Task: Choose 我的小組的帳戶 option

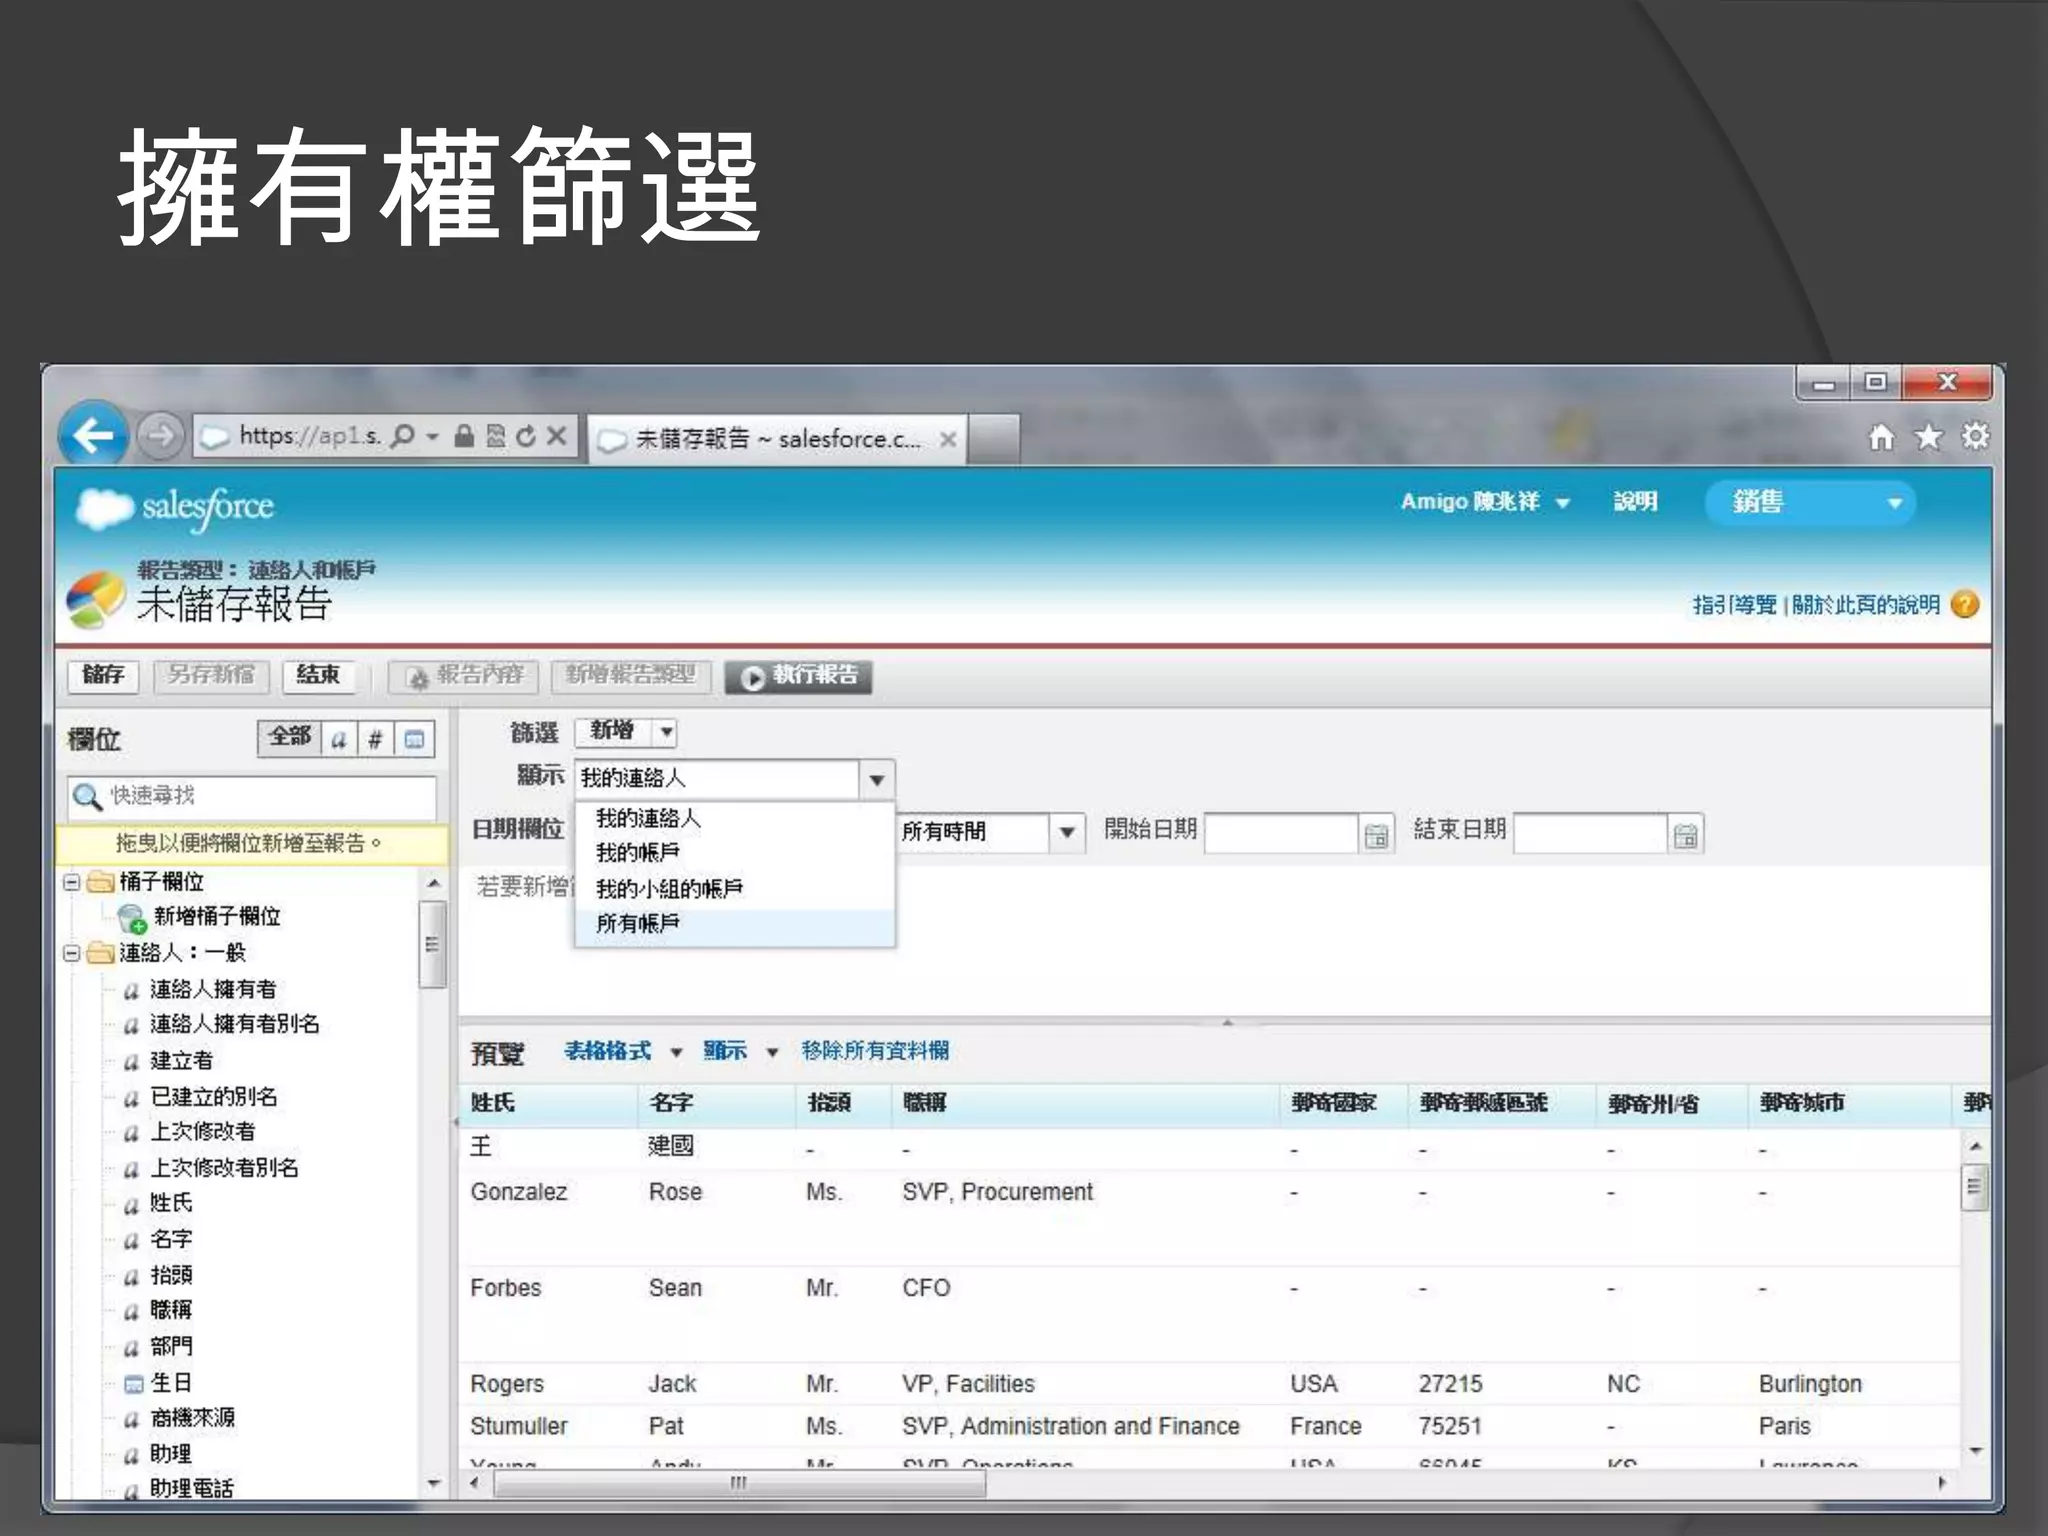Action: [669, 888]
